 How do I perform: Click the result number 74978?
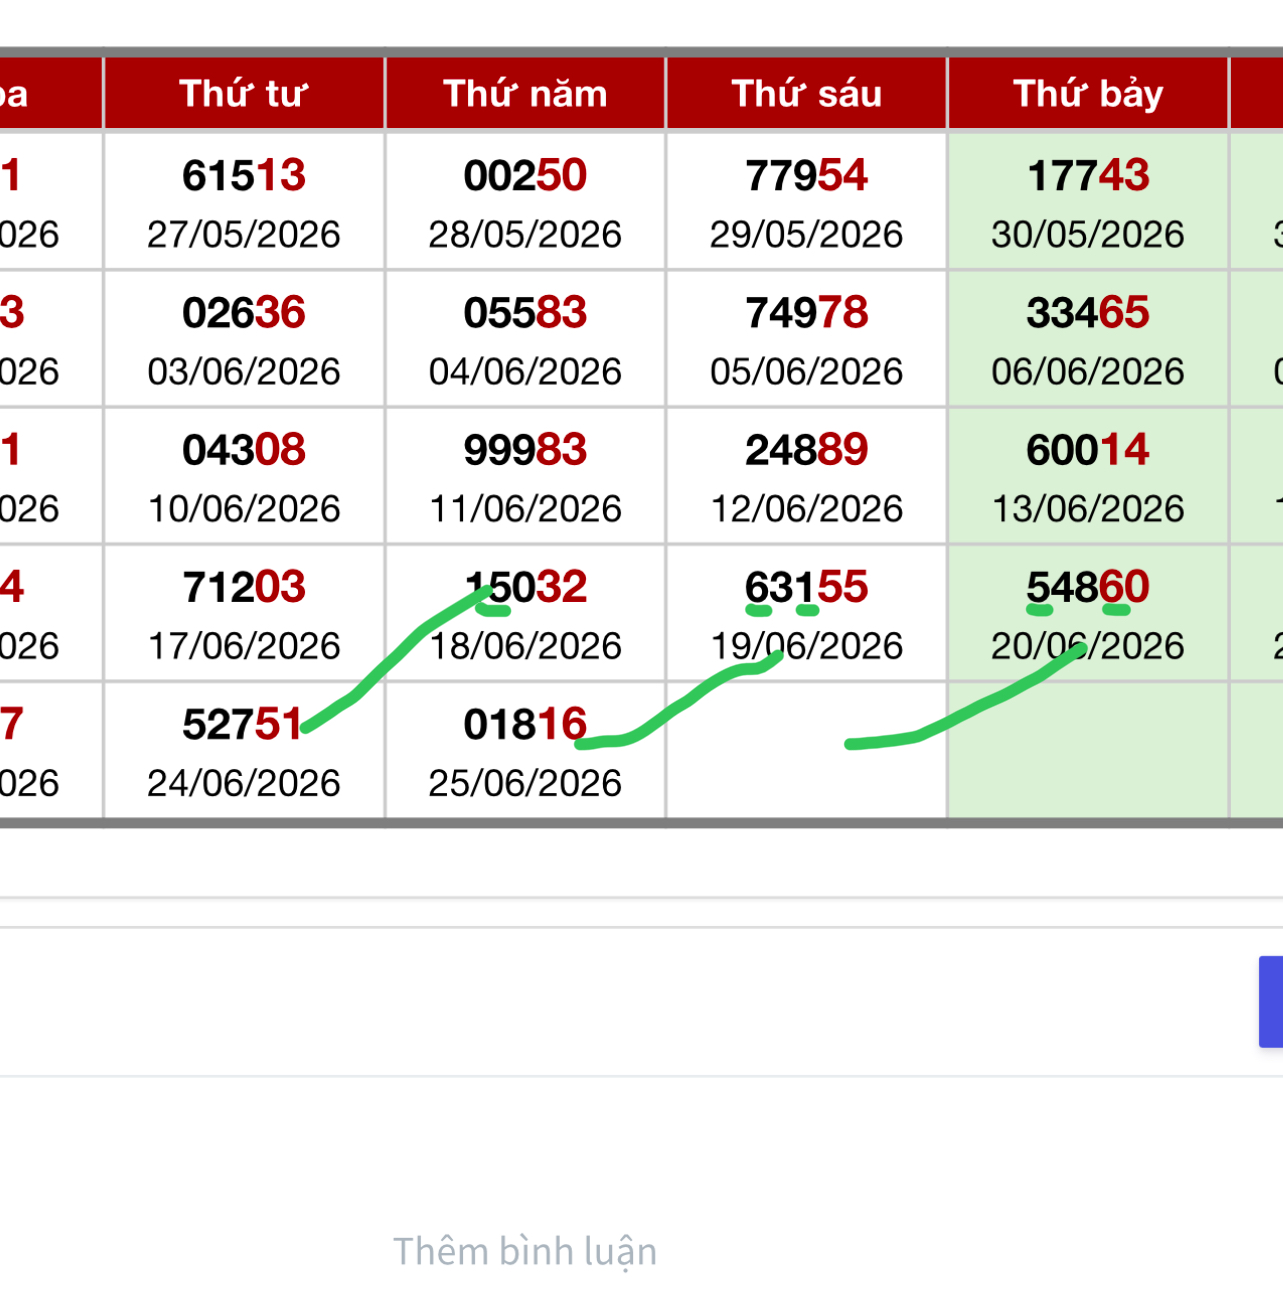tap(807, 313)
